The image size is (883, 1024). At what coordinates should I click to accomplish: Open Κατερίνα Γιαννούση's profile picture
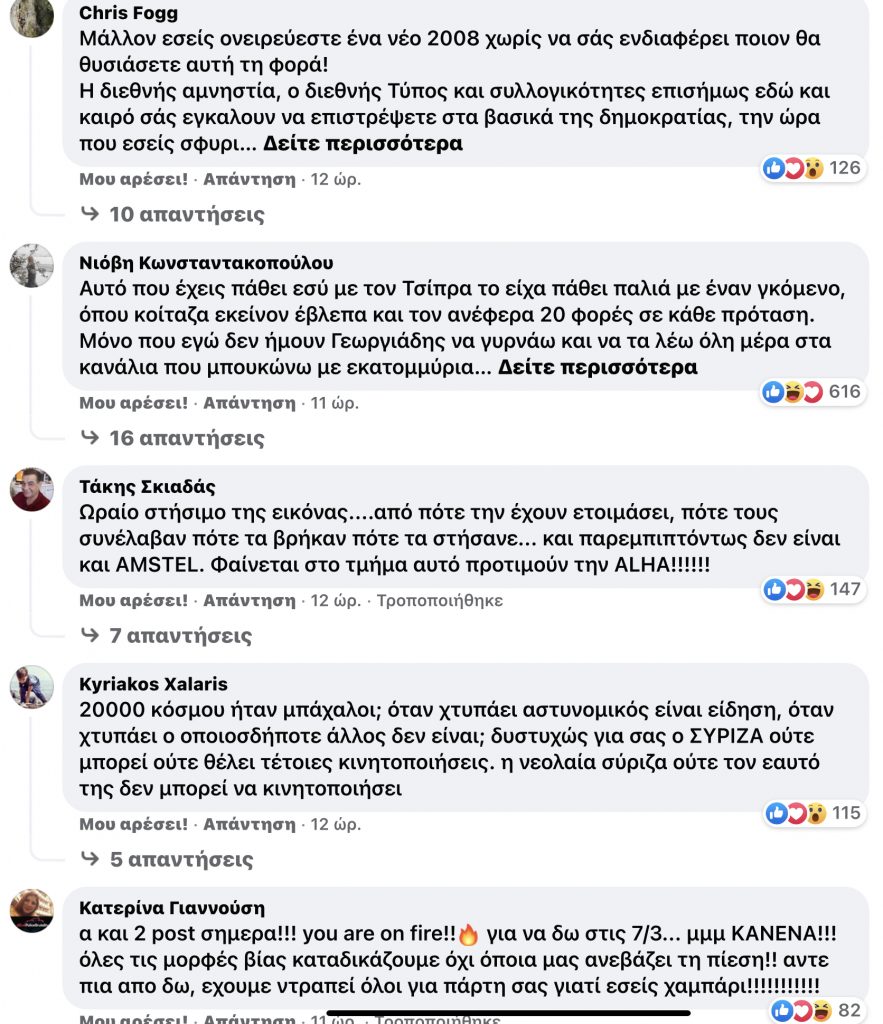pyautogui.click(x=31, y=911)
